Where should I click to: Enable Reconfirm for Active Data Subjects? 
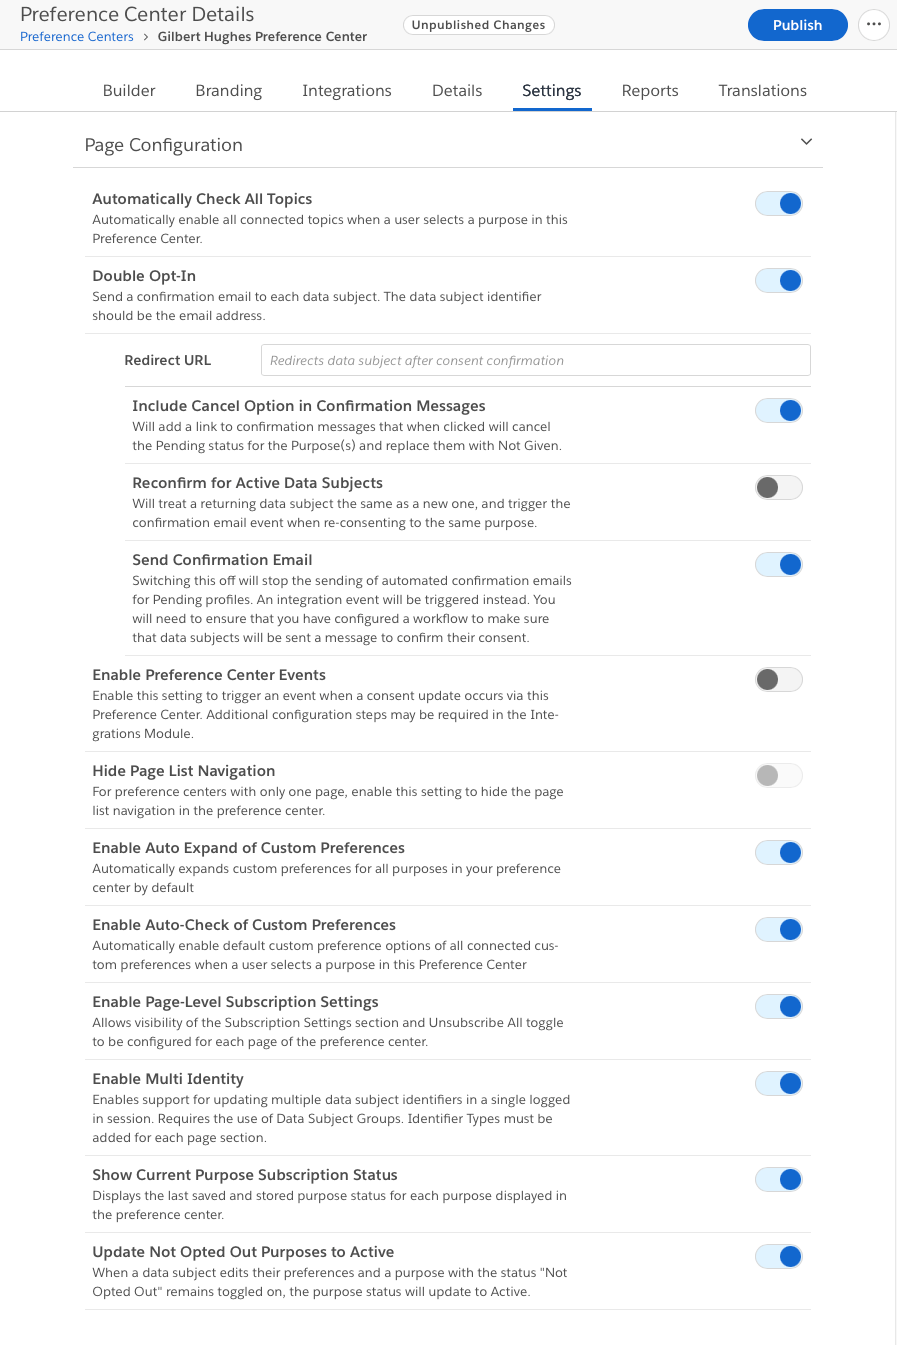point(779,488)
